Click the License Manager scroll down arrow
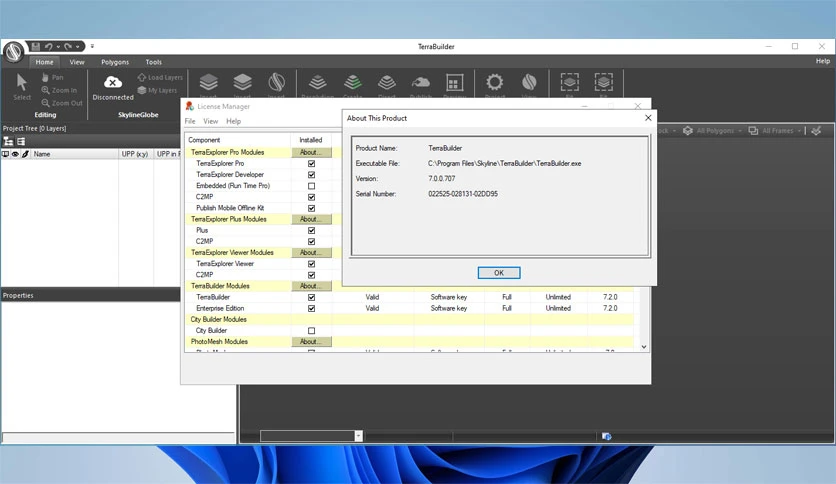This screenshot has height=484, width=836. [644, 347]
